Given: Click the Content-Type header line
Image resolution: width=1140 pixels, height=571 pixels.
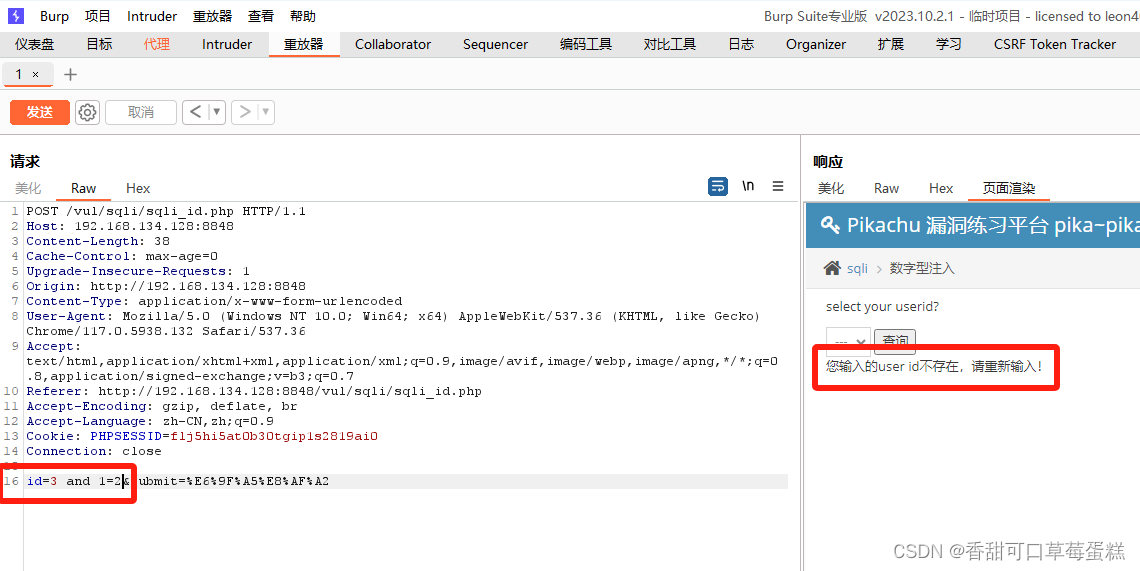Looking at the screenshot, I should click(x=214, y=301).
